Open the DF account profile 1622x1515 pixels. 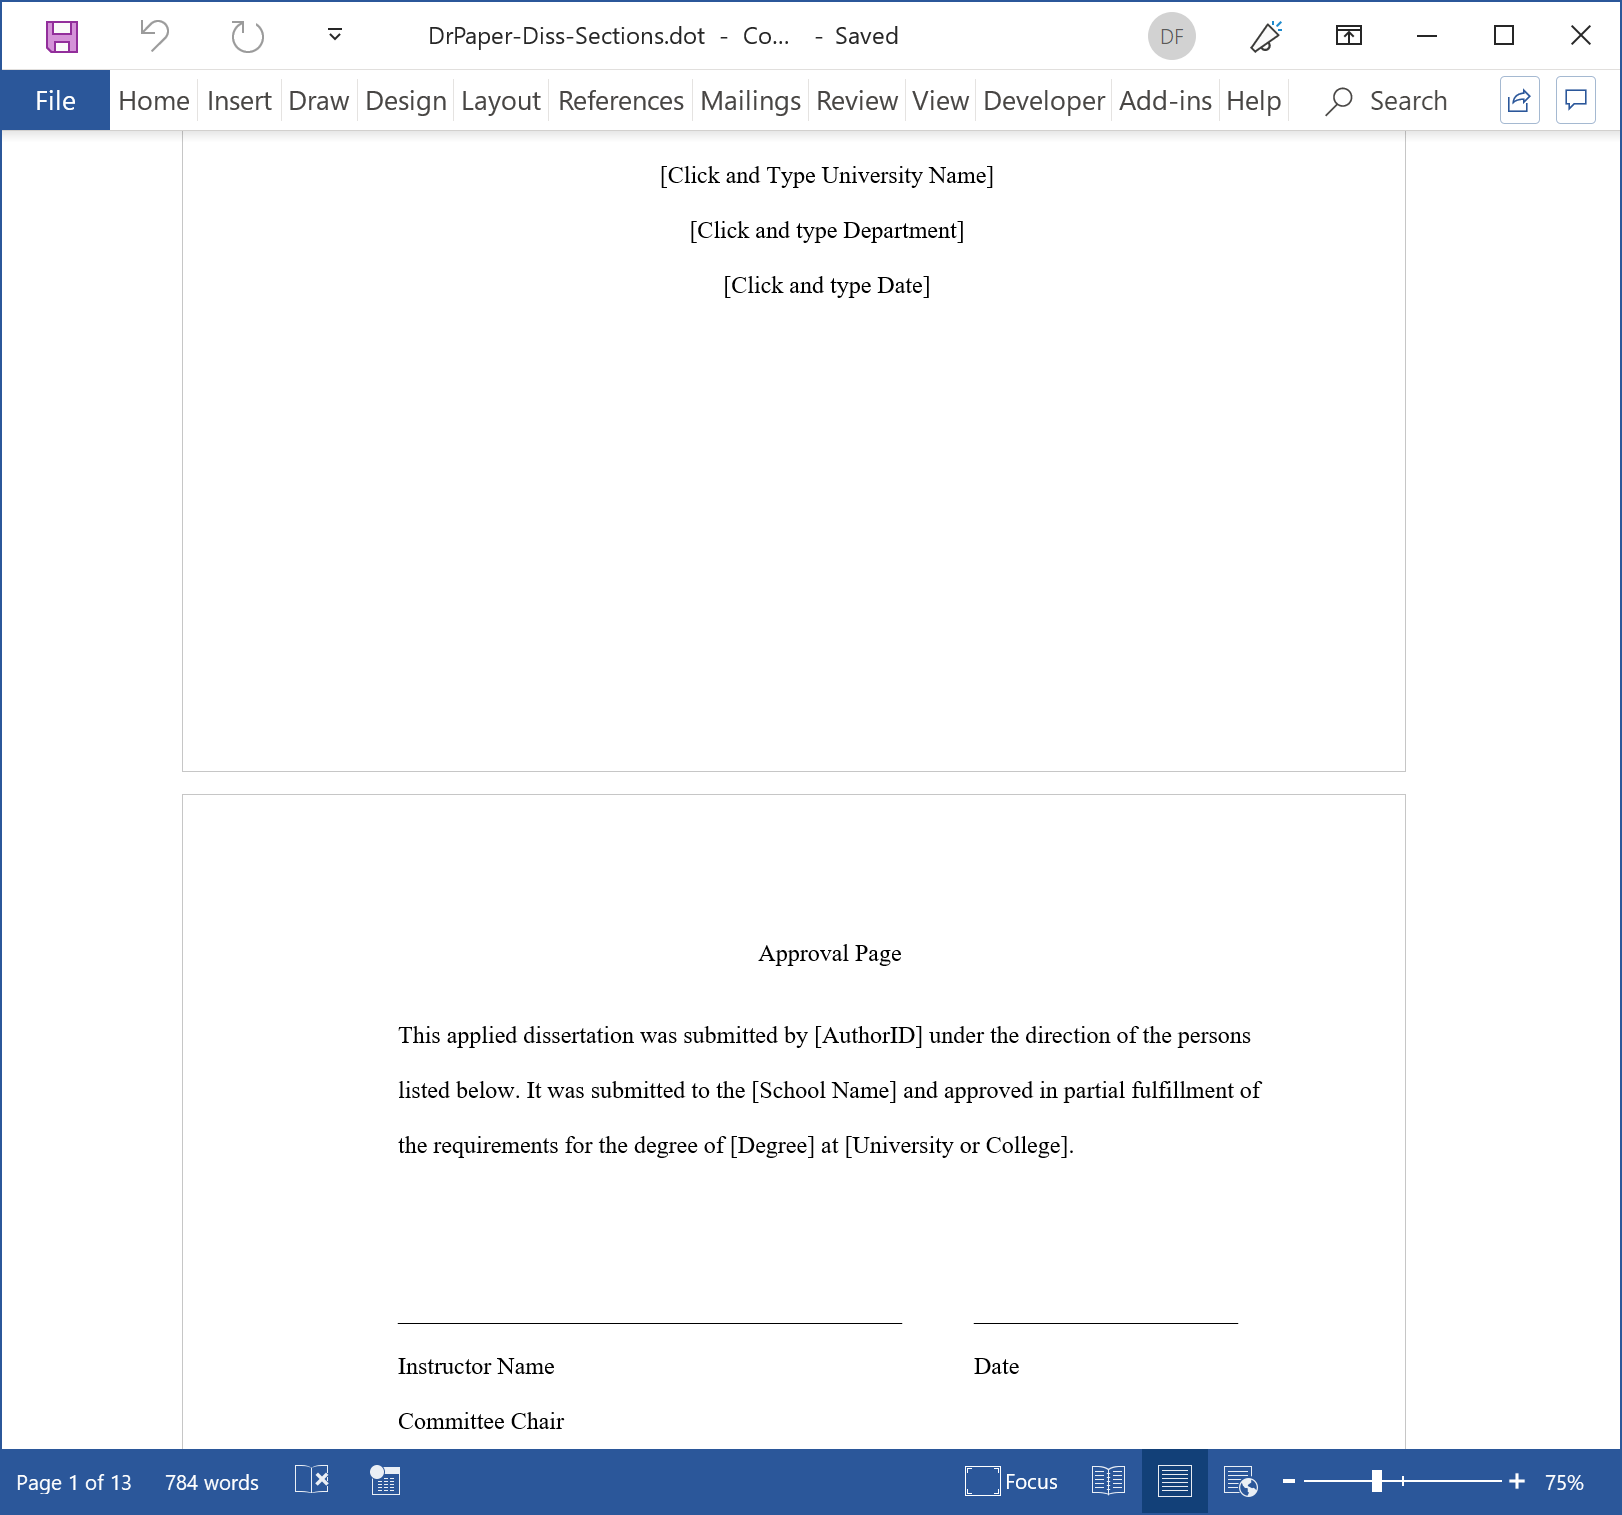point(1171,37)
